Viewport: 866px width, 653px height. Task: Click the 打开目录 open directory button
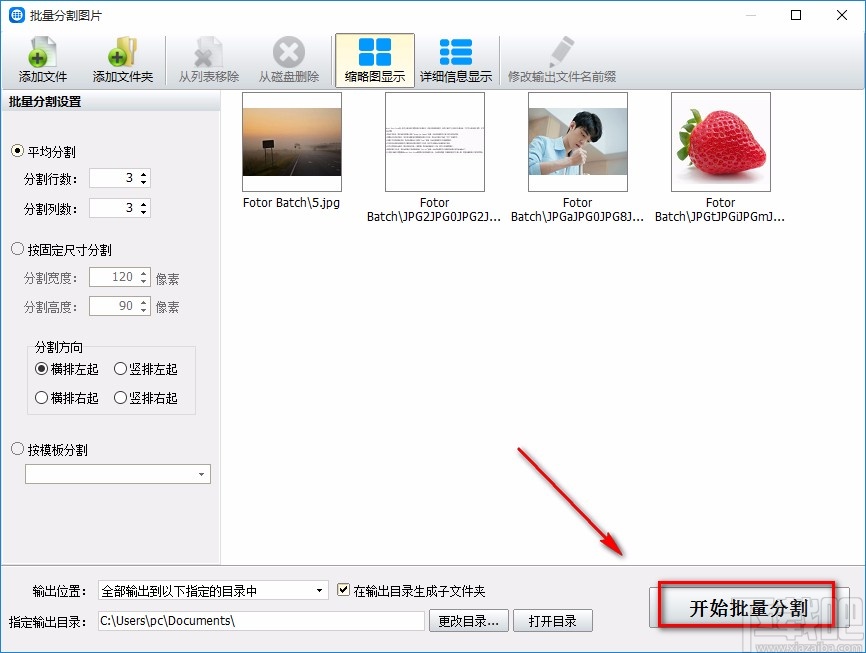pos(553,620)
